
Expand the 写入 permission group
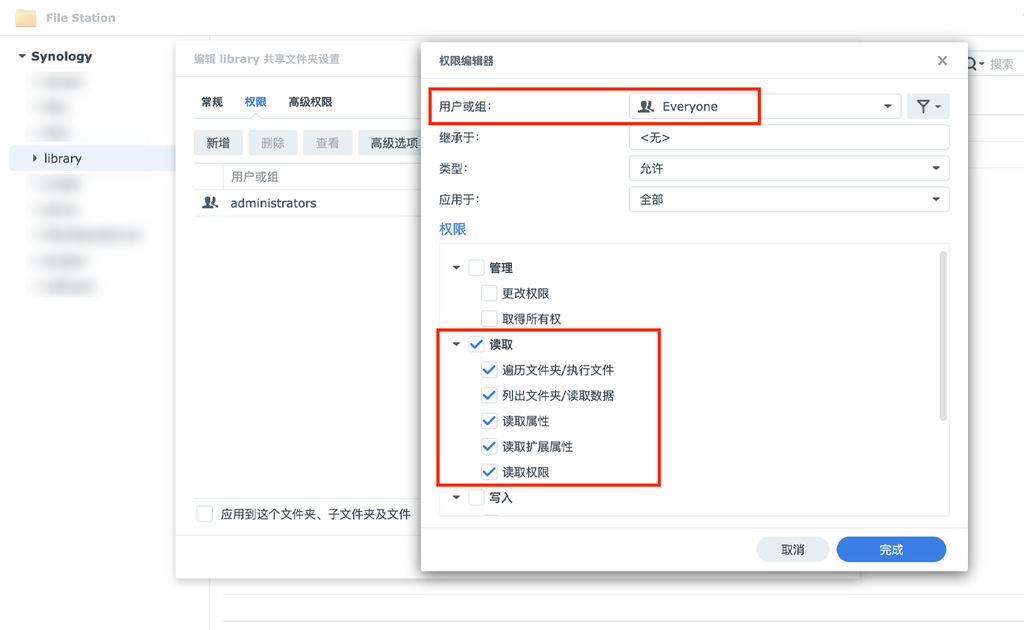click(456, 497)
